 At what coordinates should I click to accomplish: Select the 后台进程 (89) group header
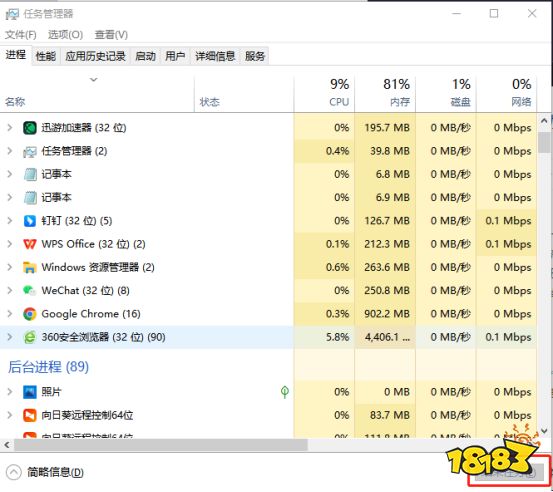(x=48, y=367)
